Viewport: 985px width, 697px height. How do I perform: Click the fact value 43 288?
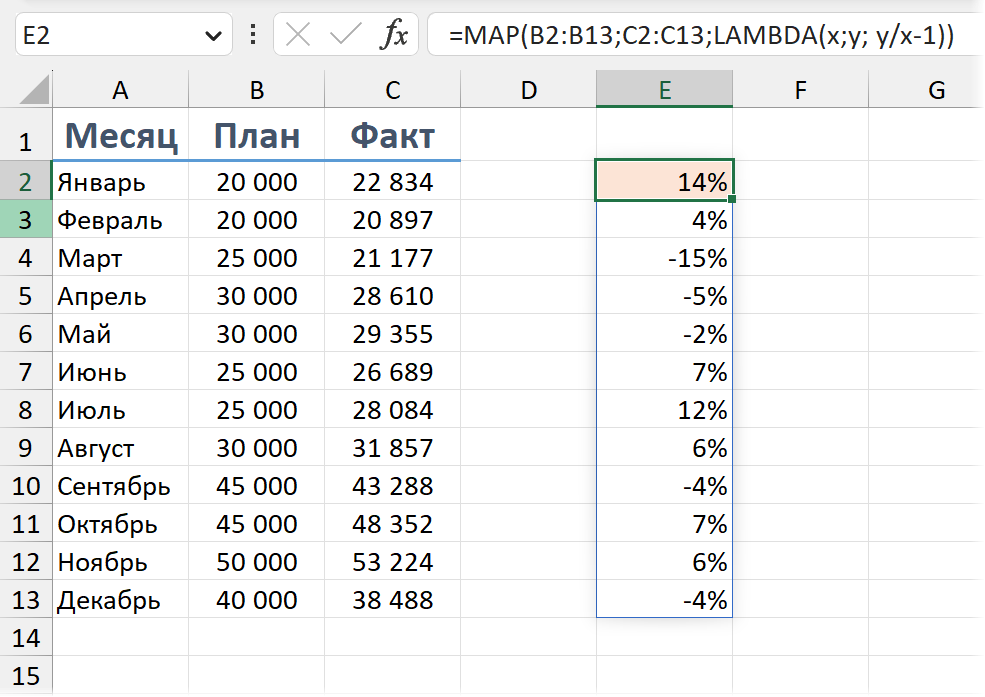(x=393, y=486)
